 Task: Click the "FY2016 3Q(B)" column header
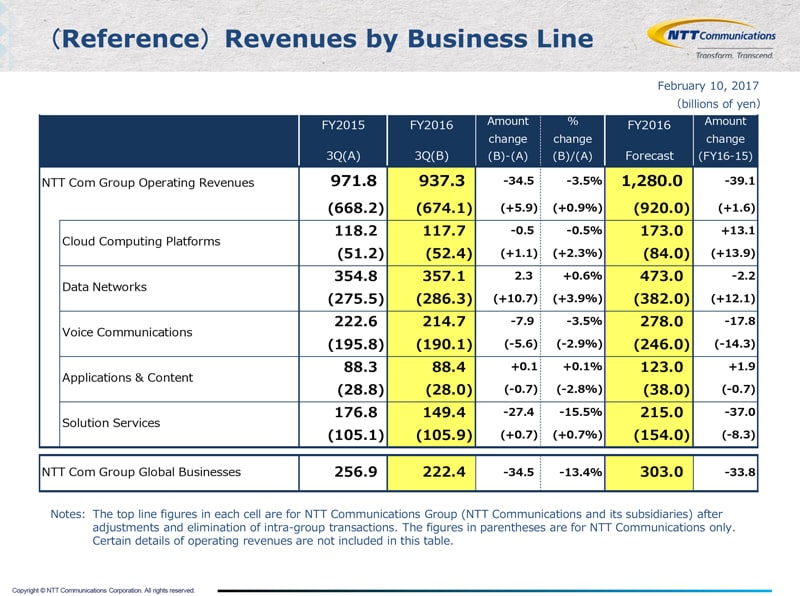point(431,140)
